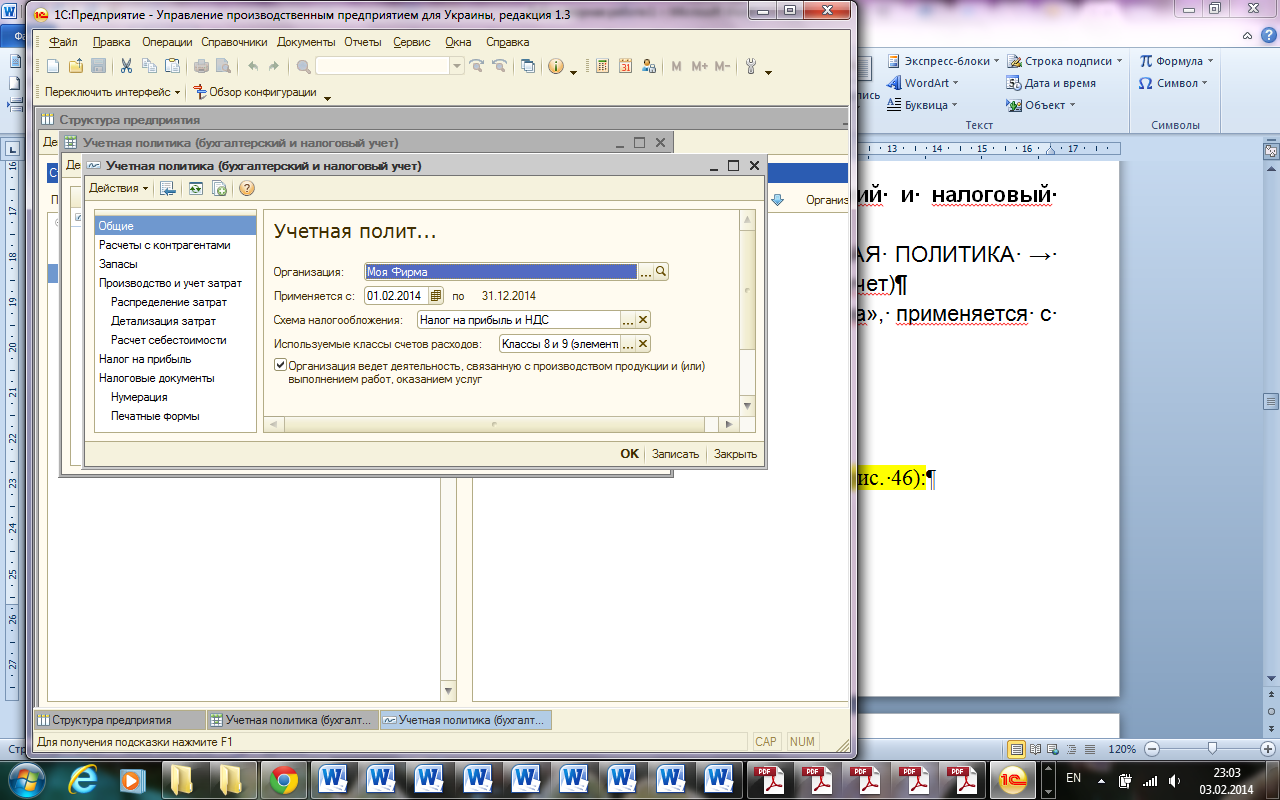The height and width of the screenshot is (800, 1280).
Task: Click the Применяется с date input field
Action: [396, 295]
